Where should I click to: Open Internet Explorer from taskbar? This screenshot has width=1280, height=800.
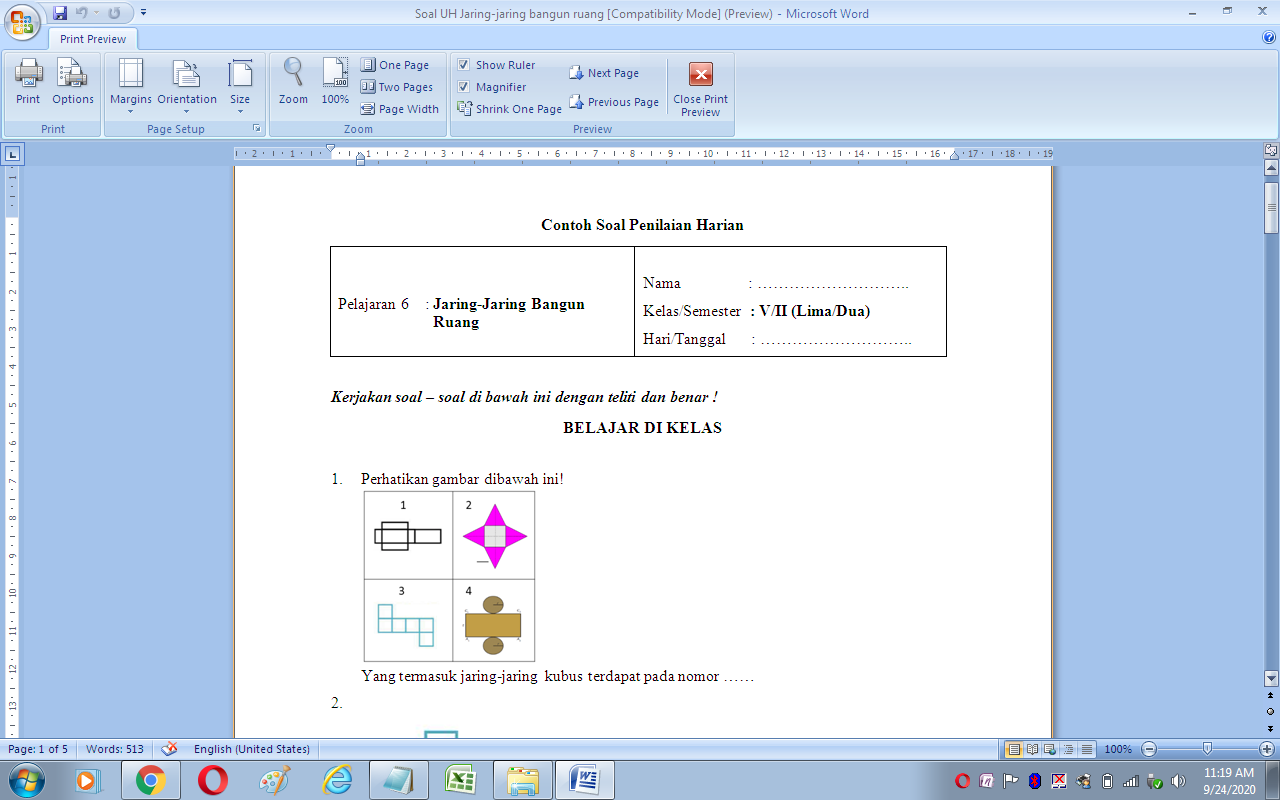337,779
